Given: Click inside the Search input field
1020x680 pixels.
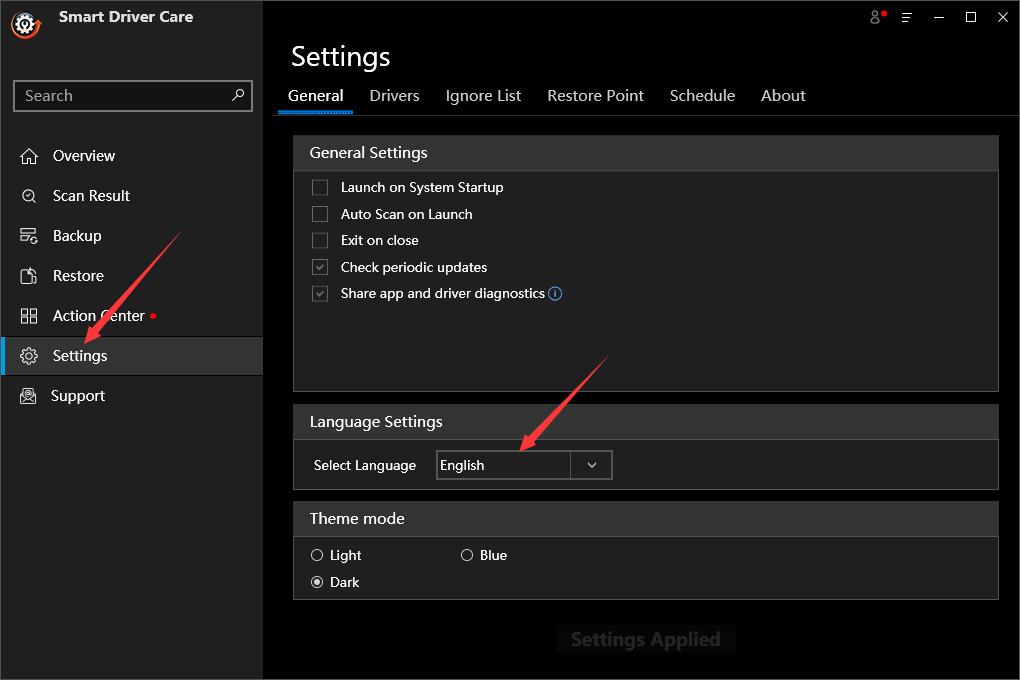Looking at the screenshot, I should point(120,96).
